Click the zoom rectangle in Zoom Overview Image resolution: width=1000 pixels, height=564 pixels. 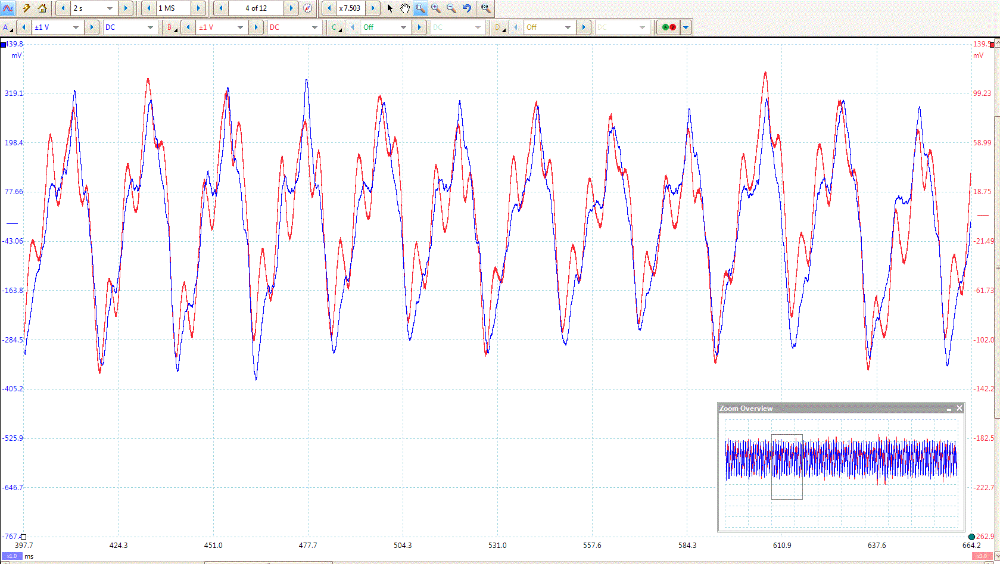pos(787,466)
